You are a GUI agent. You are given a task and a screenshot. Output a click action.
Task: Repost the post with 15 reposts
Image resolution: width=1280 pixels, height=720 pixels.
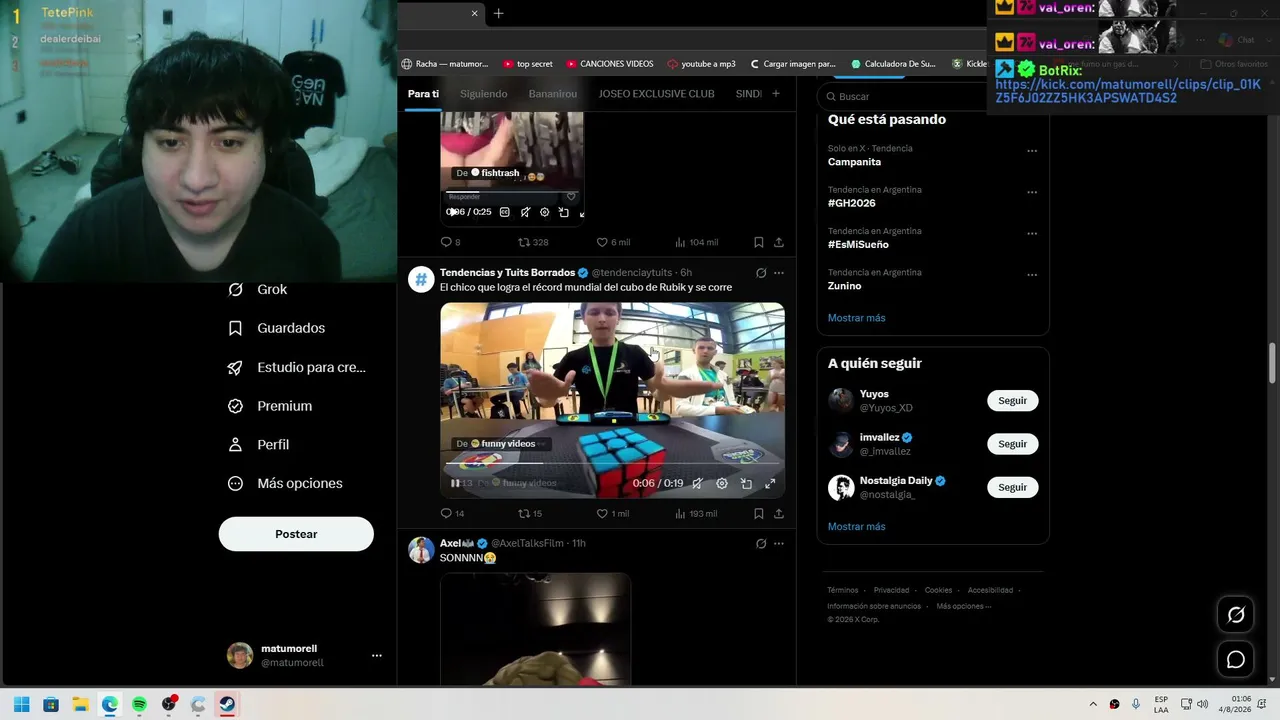pyautogui.click(x=530, y=514)
